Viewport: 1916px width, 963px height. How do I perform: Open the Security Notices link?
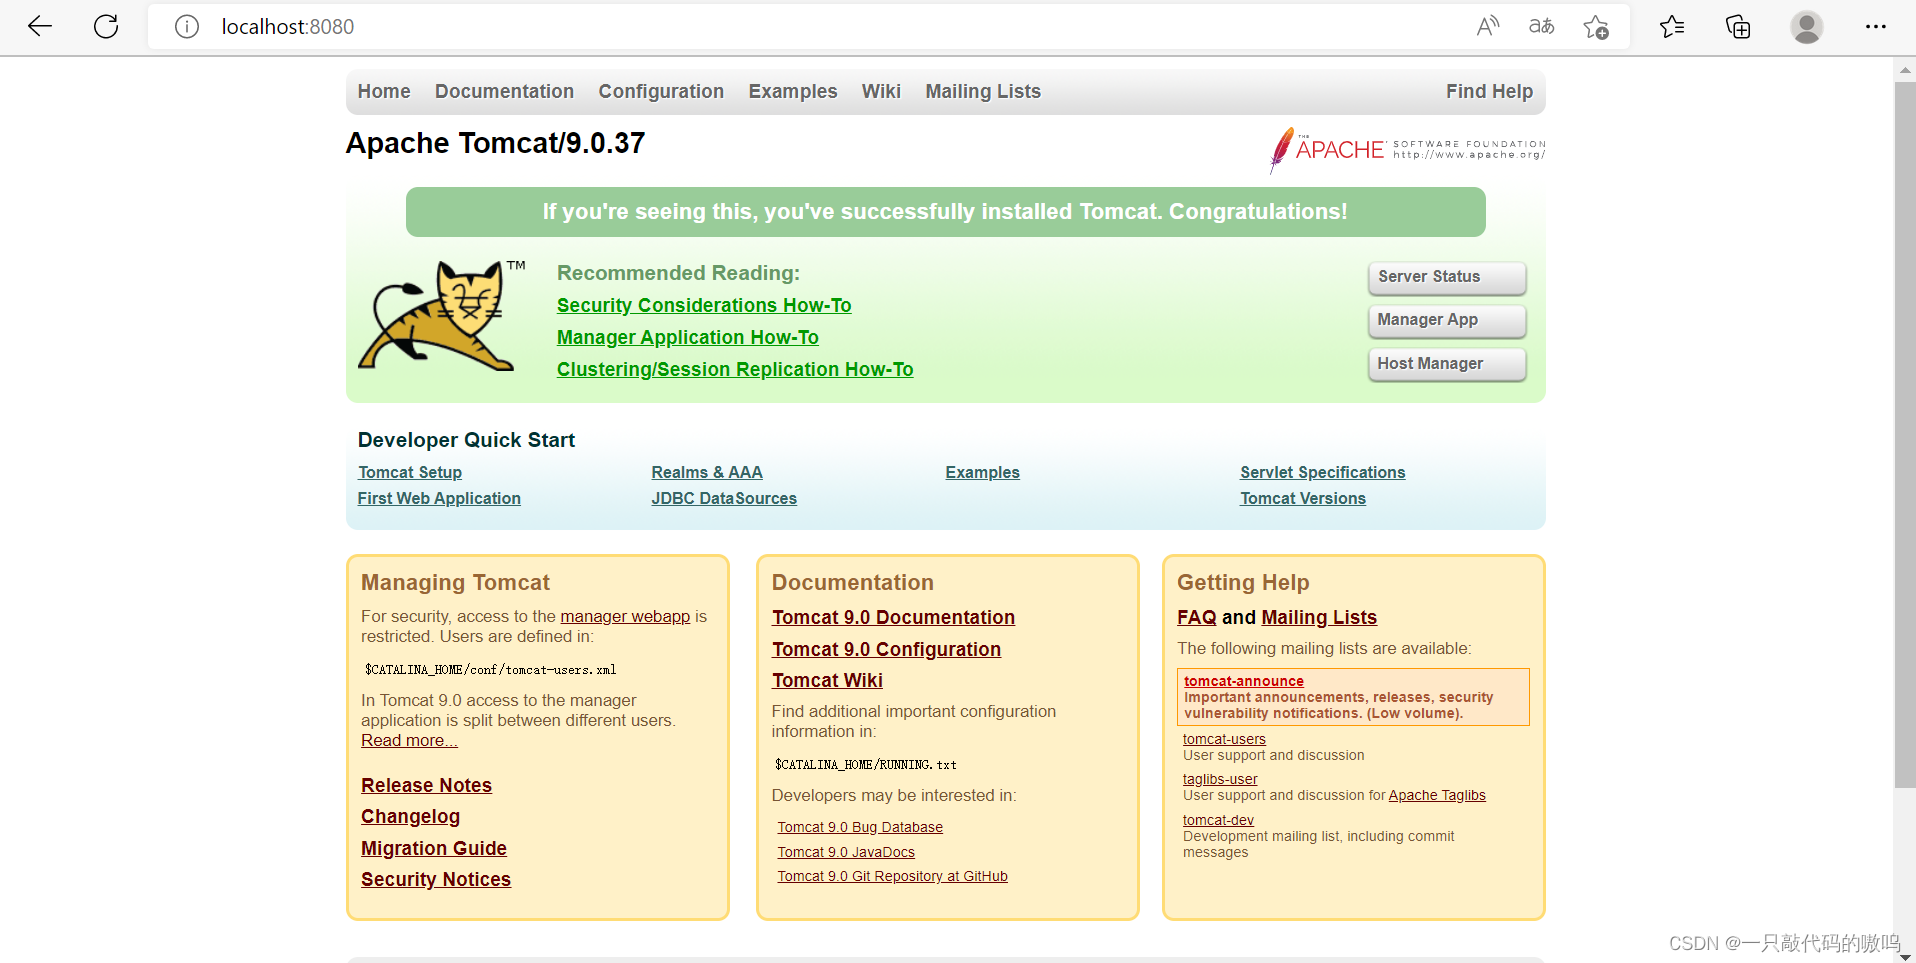[436, 880]
